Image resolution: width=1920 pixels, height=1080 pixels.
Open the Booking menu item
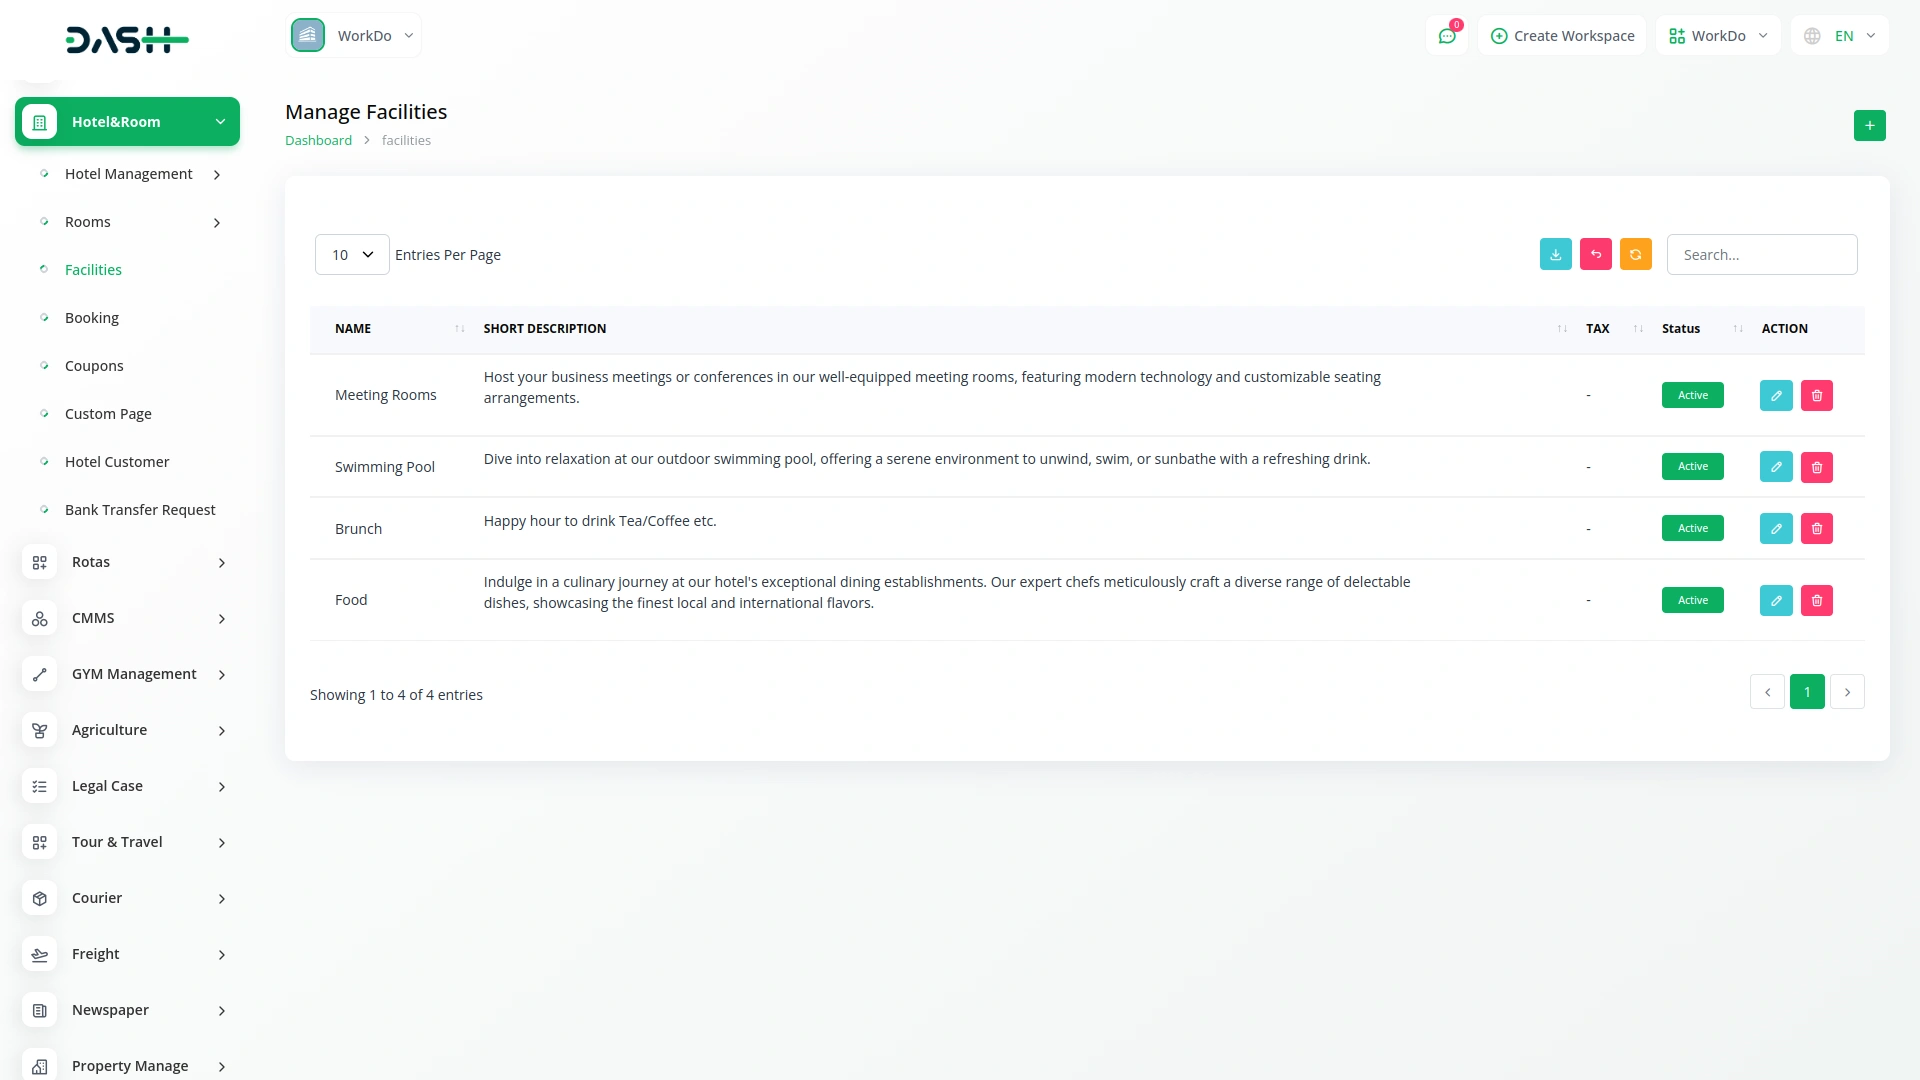point(92,318)
